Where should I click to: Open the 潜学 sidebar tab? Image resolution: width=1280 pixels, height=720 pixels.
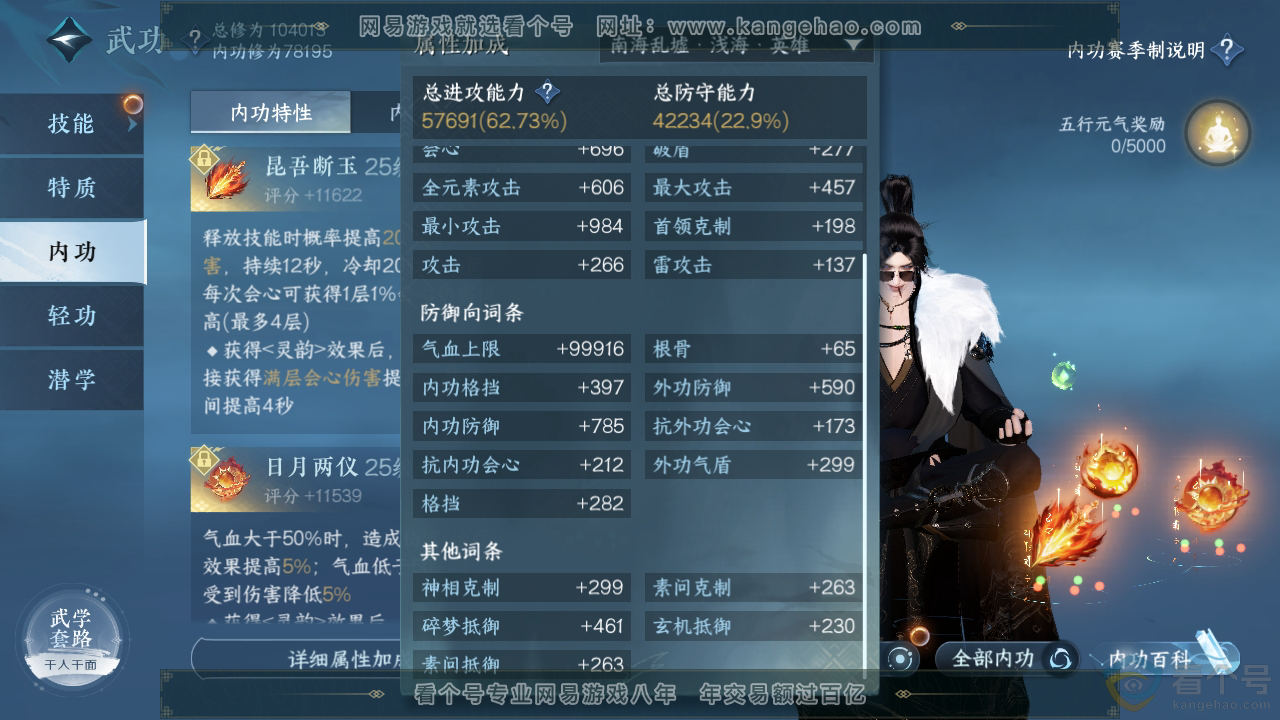[x=72, y=380]
